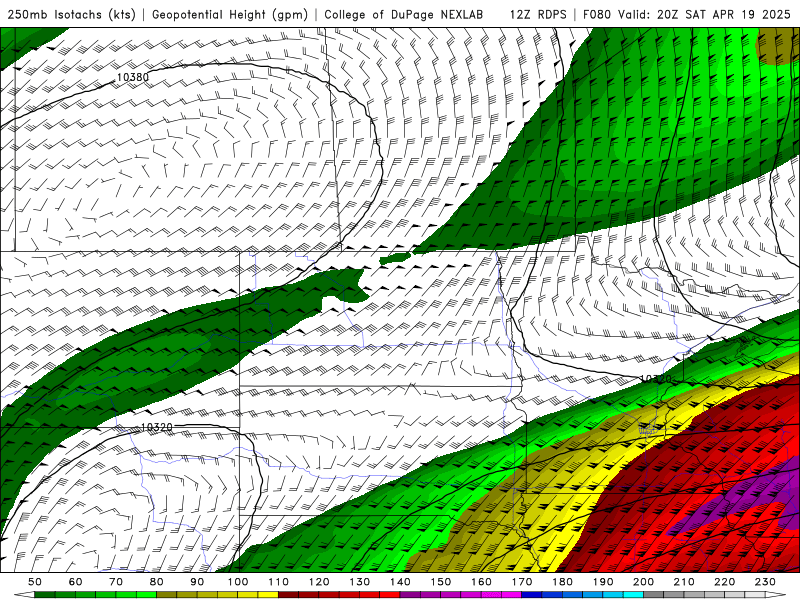Select the dark gray swatch just after 200
The image size is (800, 600).
tap(654, 595)
